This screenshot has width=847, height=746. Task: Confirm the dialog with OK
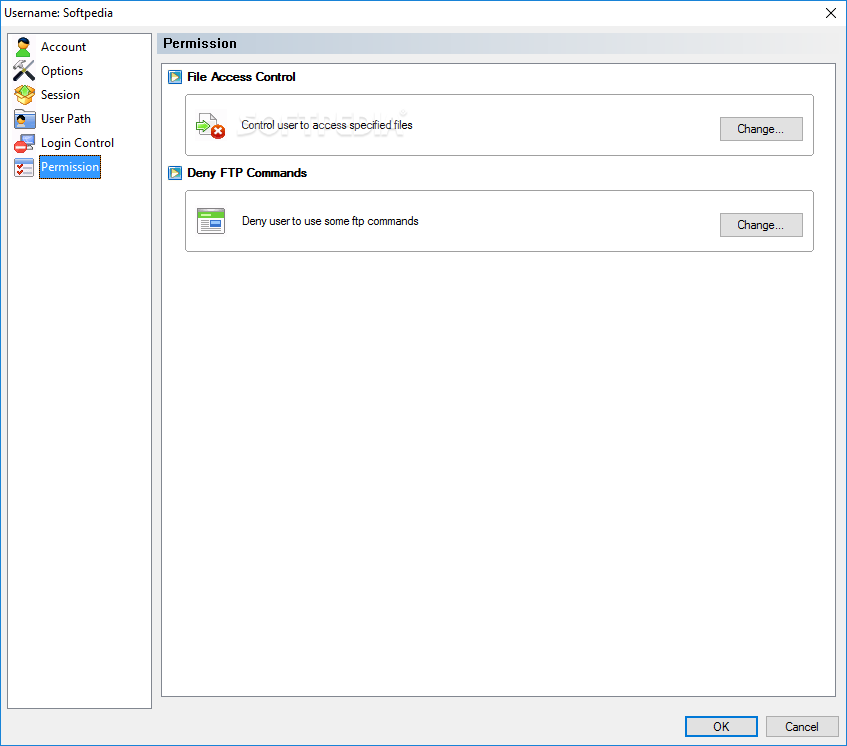pos(721,727)
